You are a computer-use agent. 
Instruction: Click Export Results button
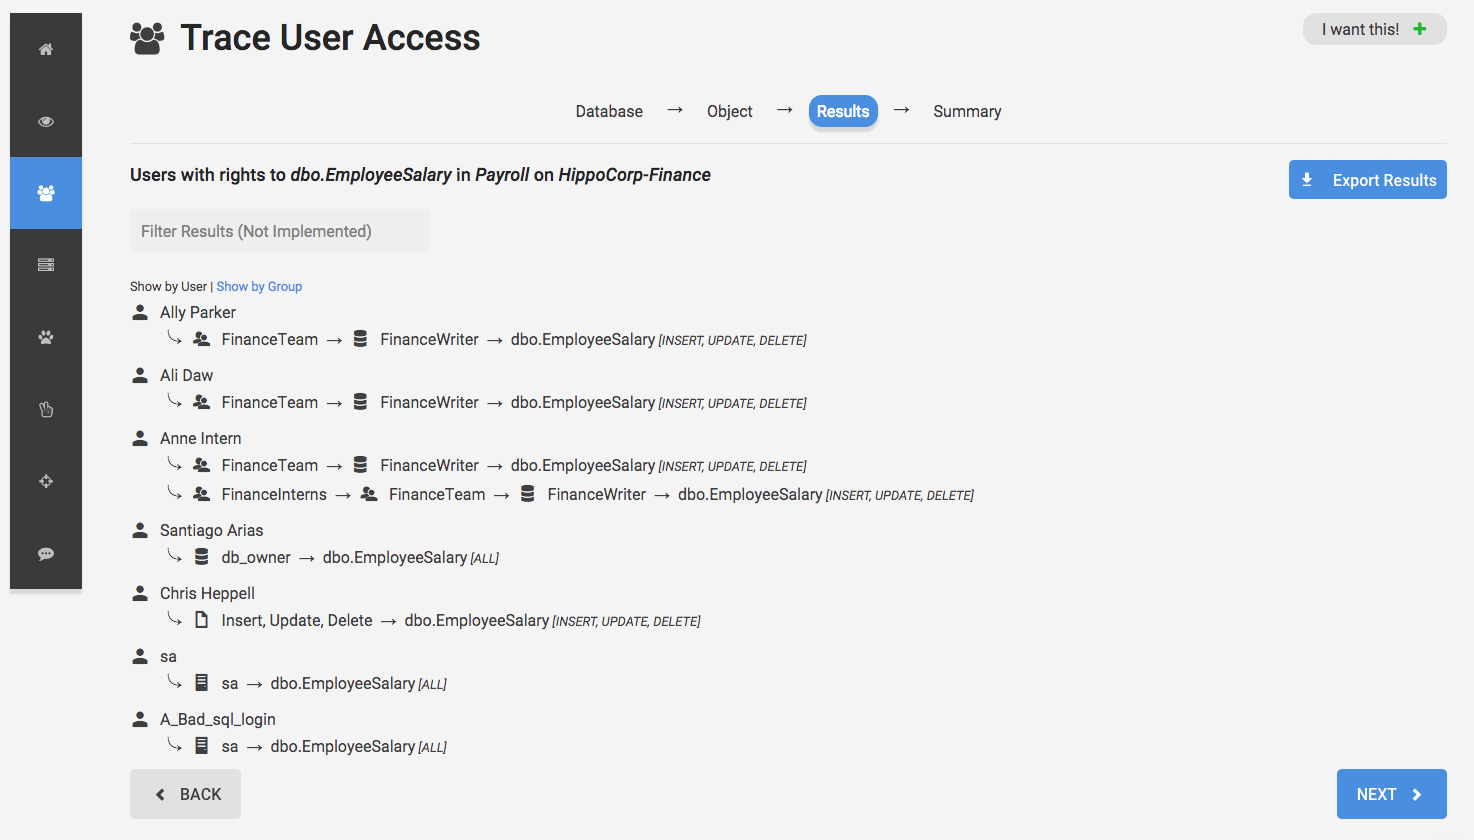[1367, 180]
